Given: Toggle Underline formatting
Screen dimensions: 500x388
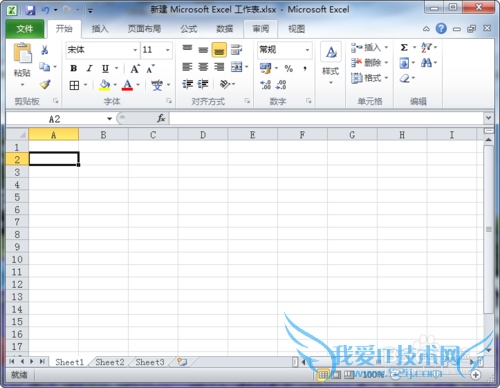Looking at the screenshot, I should (x=105, y=69).
